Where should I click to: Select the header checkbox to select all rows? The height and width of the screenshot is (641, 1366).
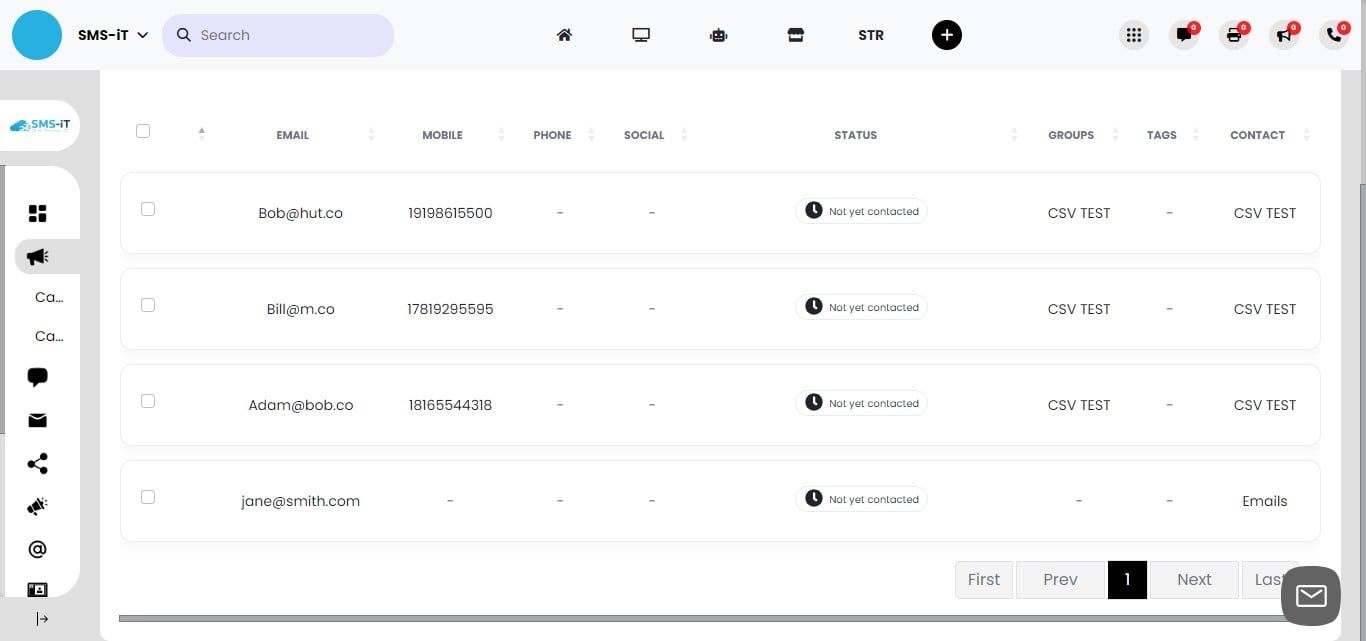click(x=143, y=130)
